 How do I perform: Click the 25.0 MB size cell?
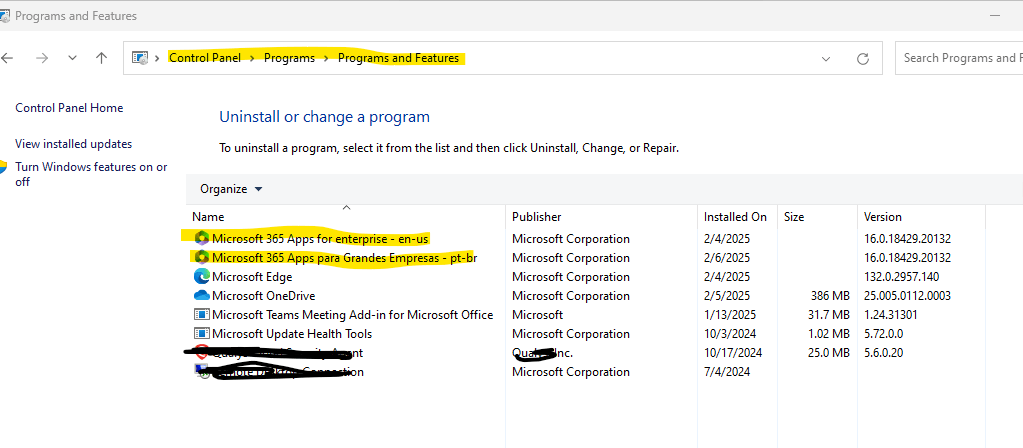[829, 352]
